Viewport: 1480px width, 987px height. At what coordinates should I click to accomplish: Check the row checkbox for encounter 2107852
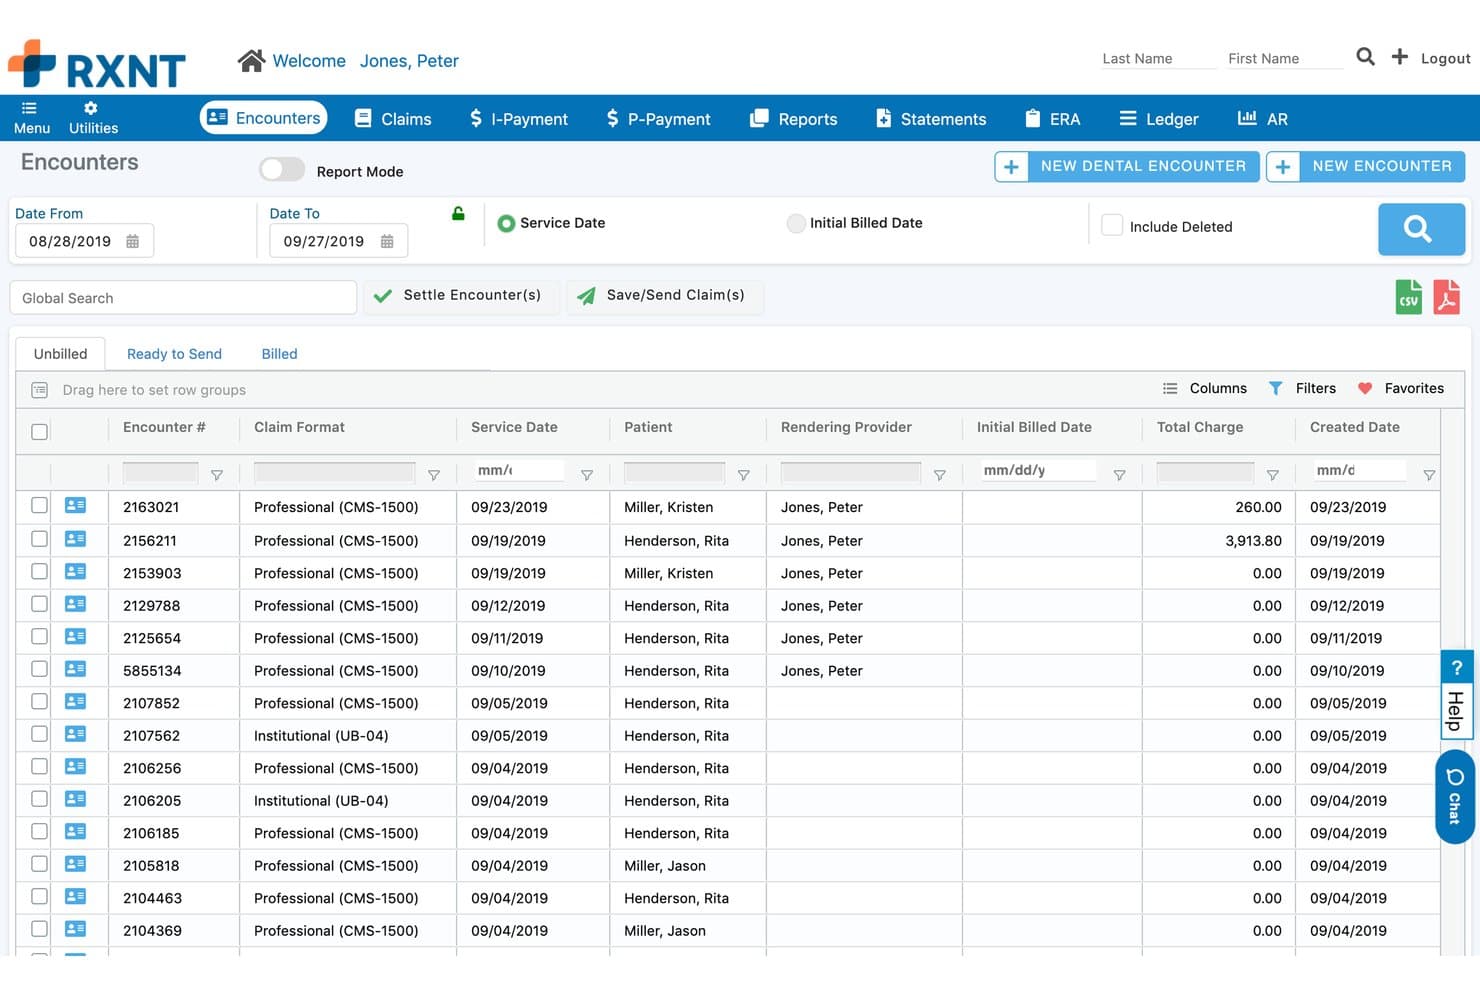tap(39, 701)
